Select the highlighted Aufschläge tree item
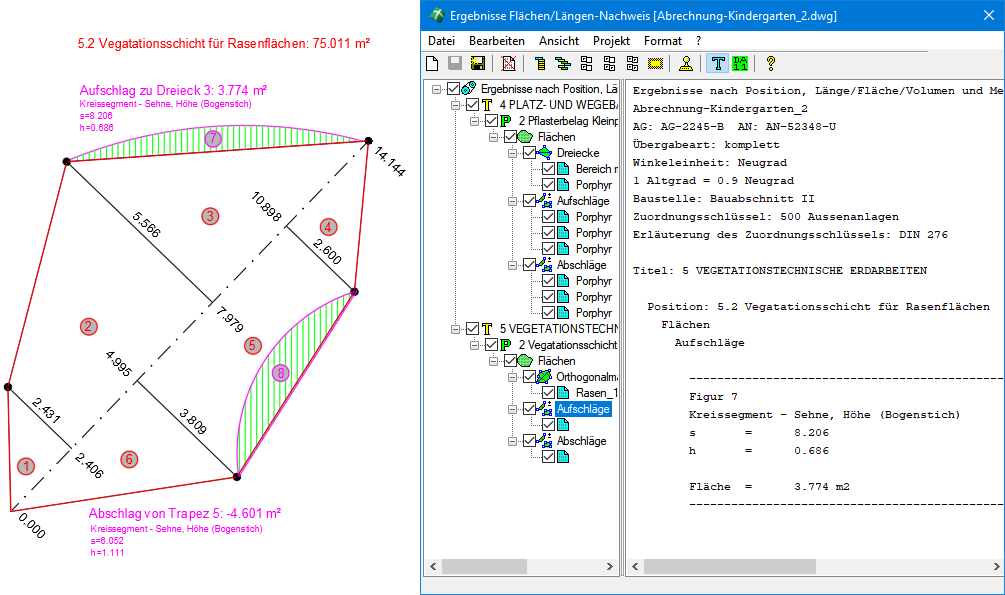1005x595 pixels. click(582, 409)
